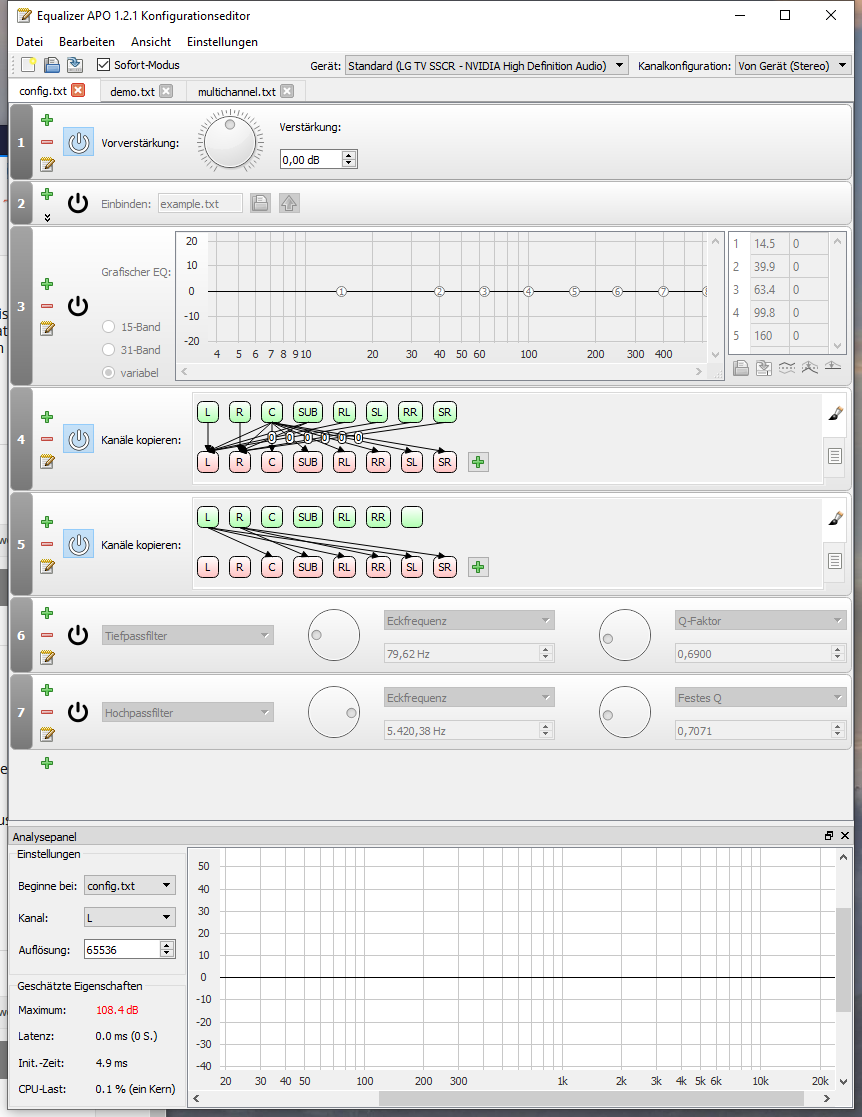Click the red C target channel in row 5
This screenshot has width=862, height=1117.
click(271, 567)
